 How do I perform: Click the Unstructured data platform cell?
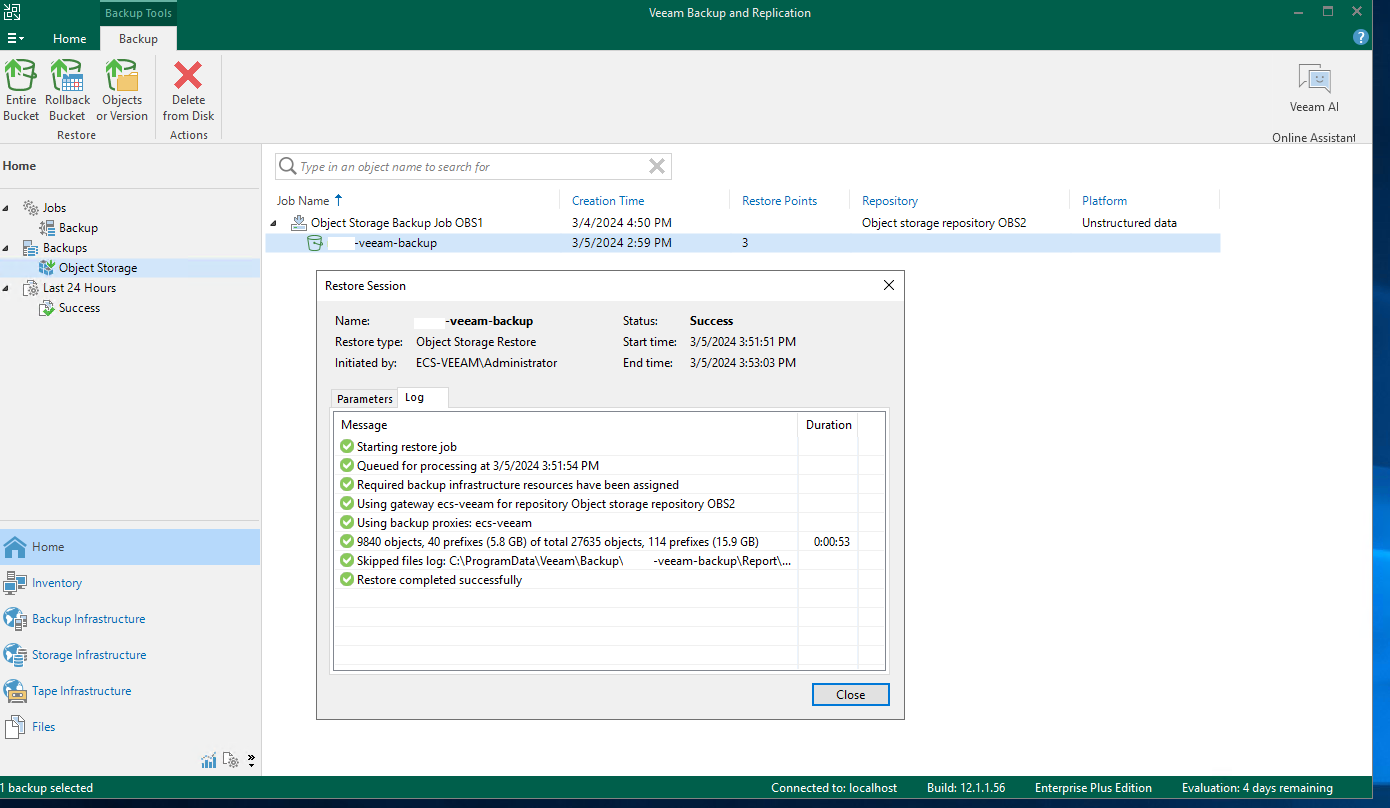(x=1129, y=223)
